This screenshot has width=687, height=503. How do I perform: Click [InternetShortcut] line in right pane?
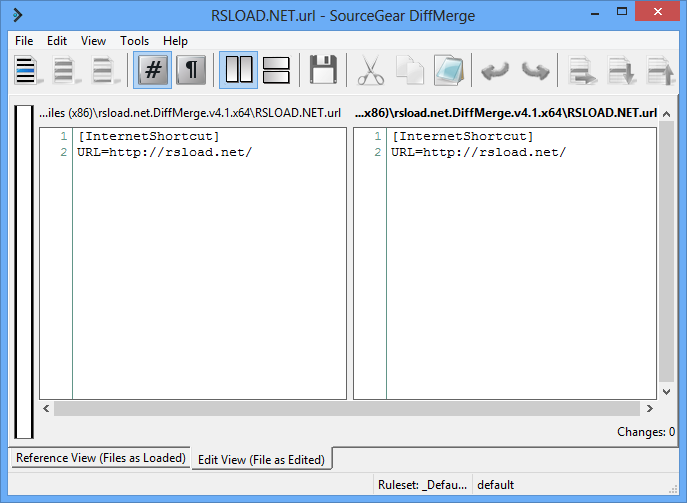(463, 136)
